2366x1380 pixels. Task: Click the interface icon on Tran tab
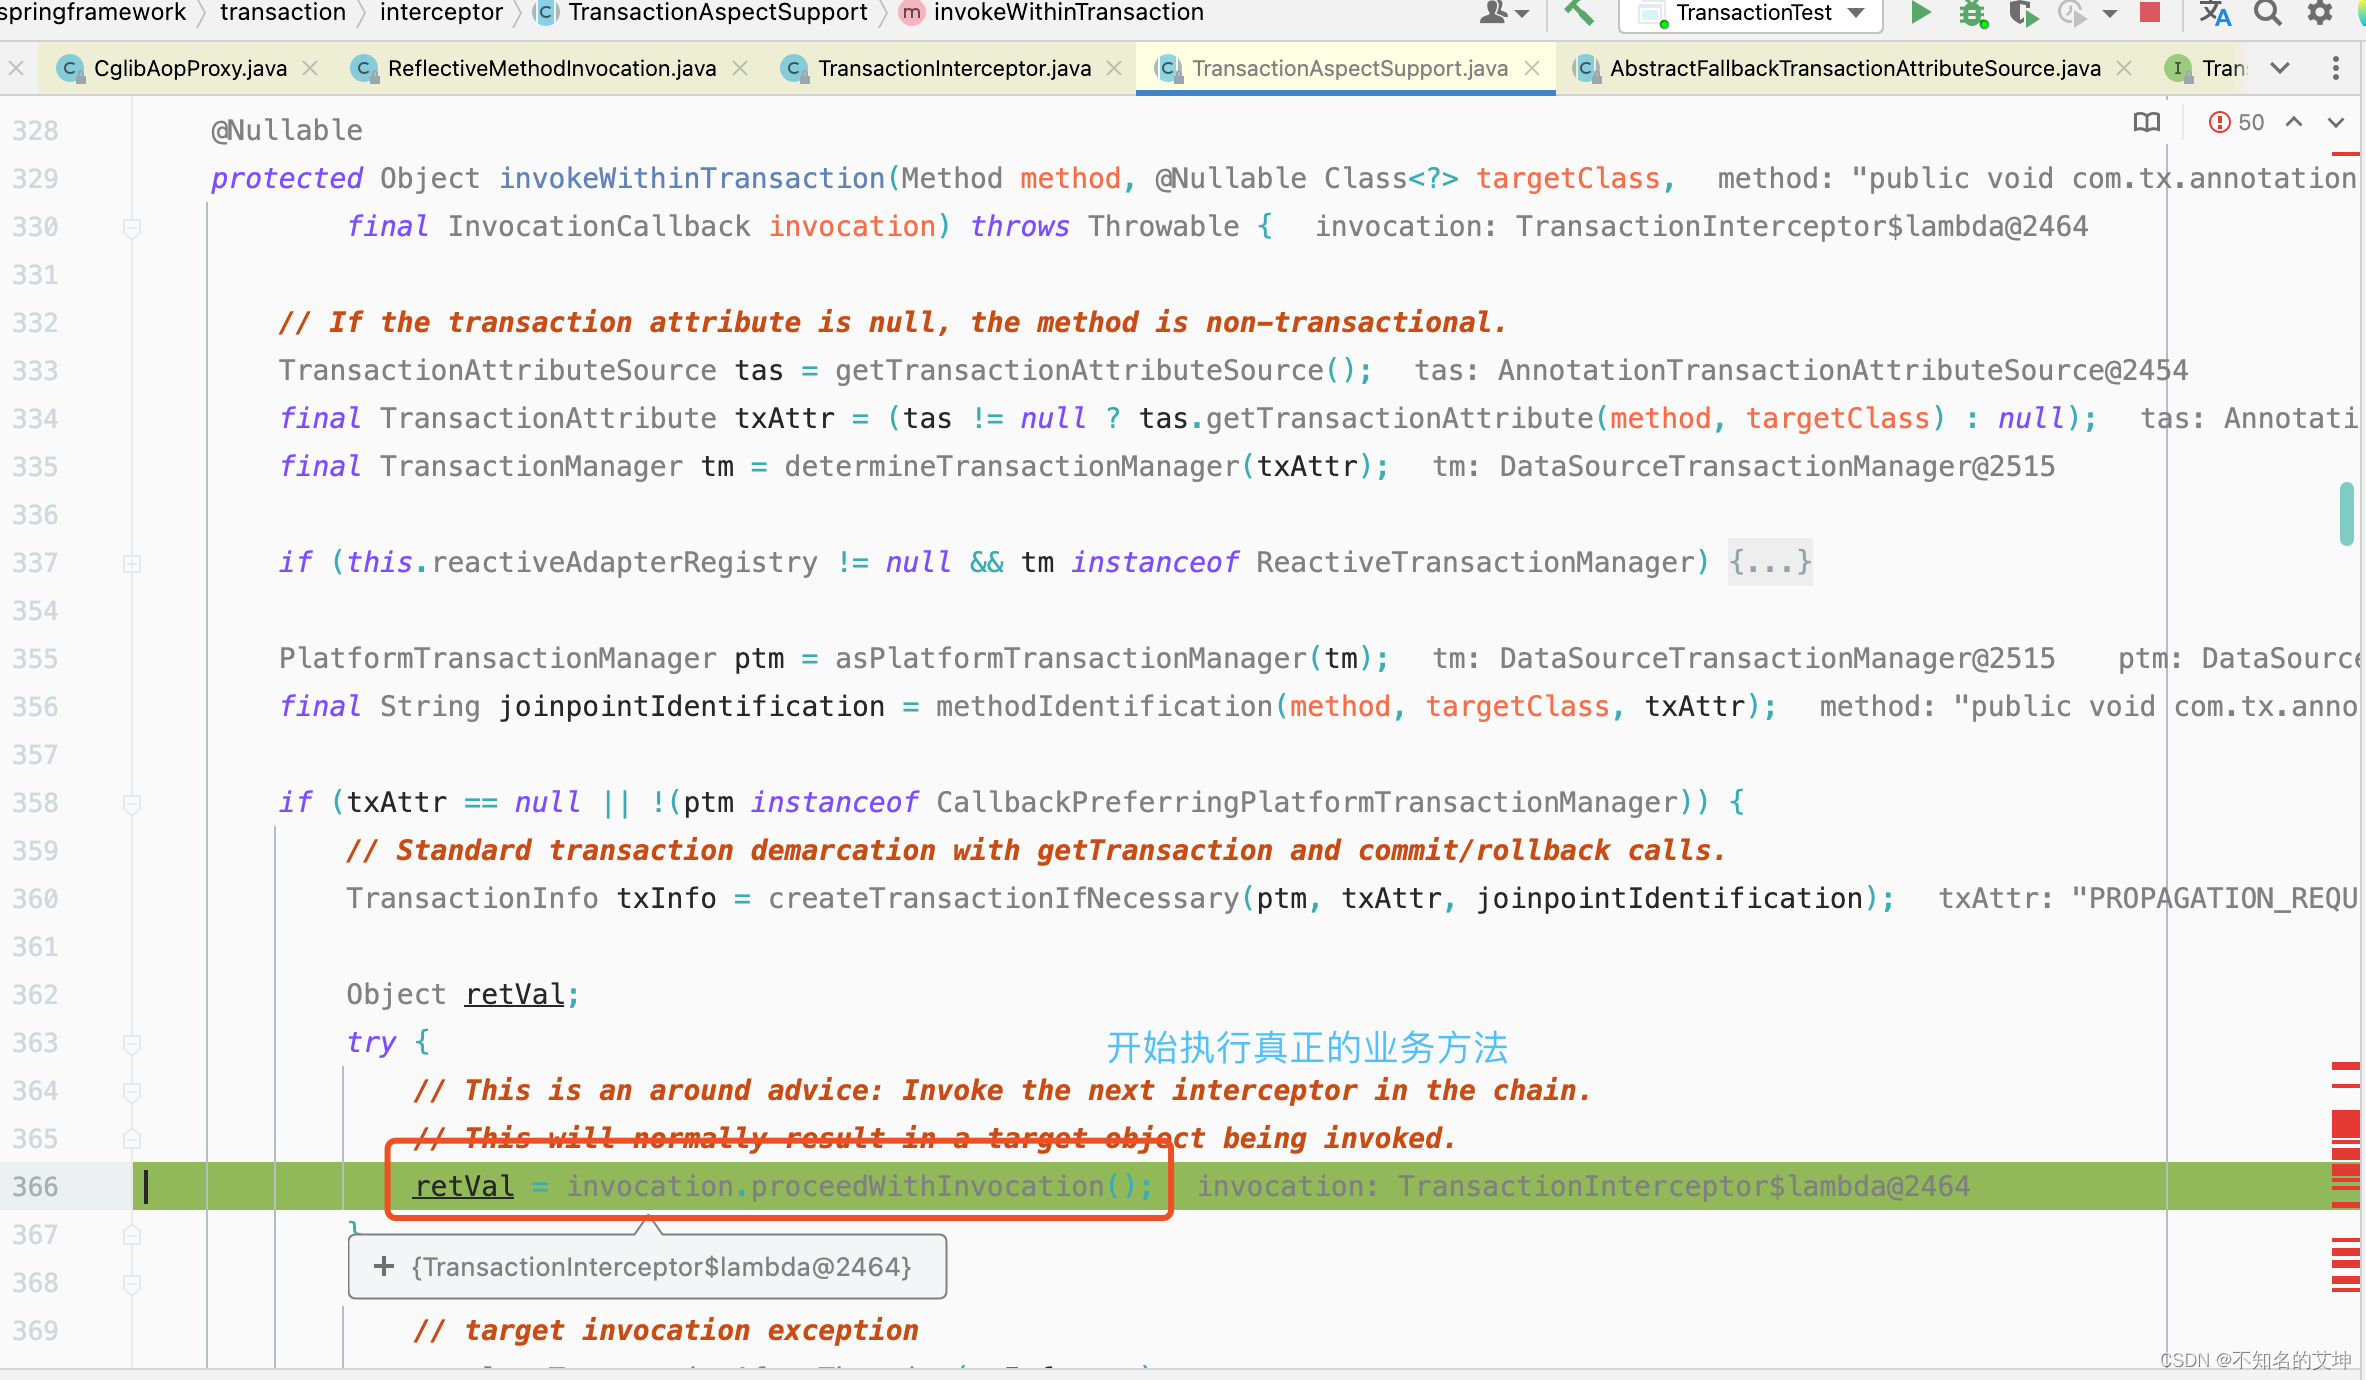(x=2177, y=68)
